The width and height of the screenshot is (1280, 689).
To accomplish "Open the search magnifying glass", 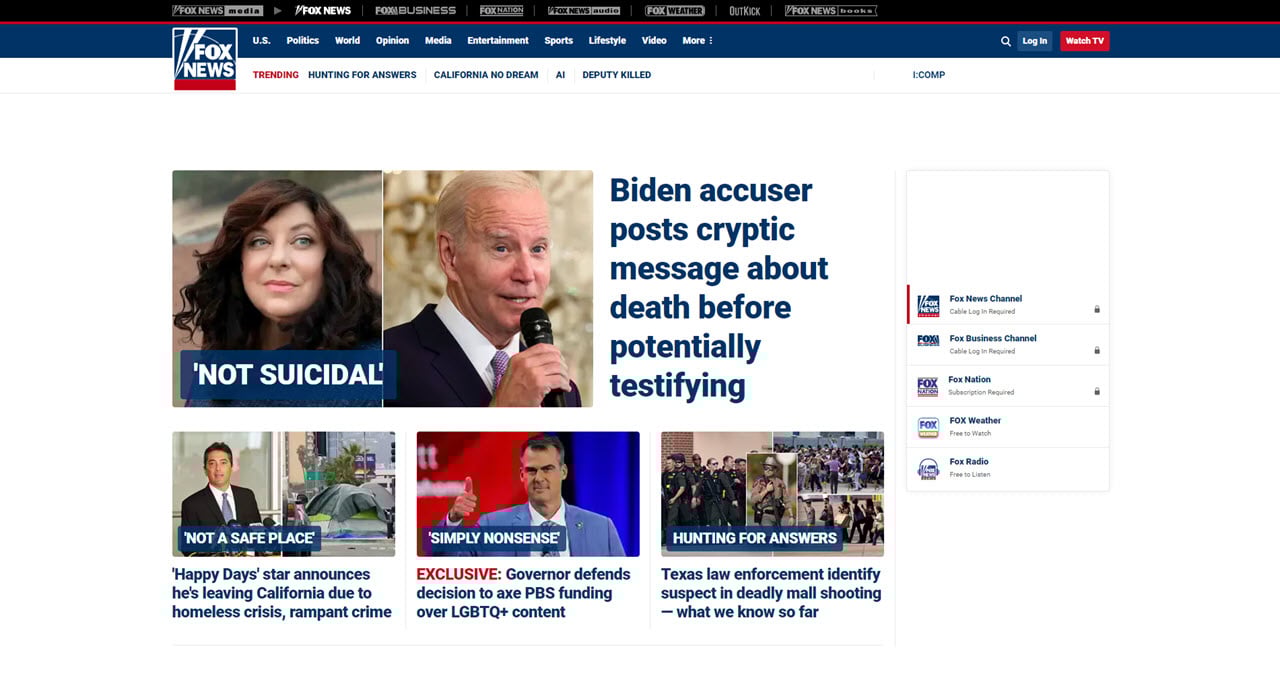I will 1005,41.
